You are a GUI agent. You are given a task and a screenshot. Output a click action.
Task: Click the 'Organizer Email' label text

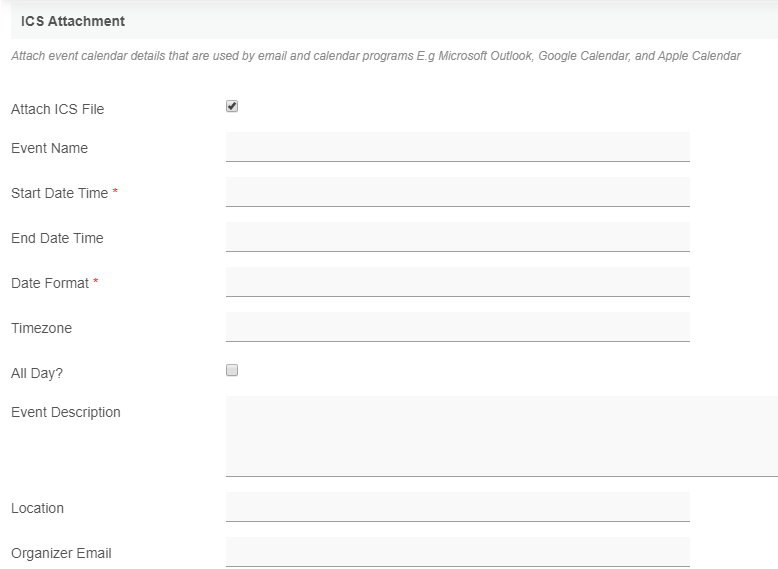coord(61,553)
